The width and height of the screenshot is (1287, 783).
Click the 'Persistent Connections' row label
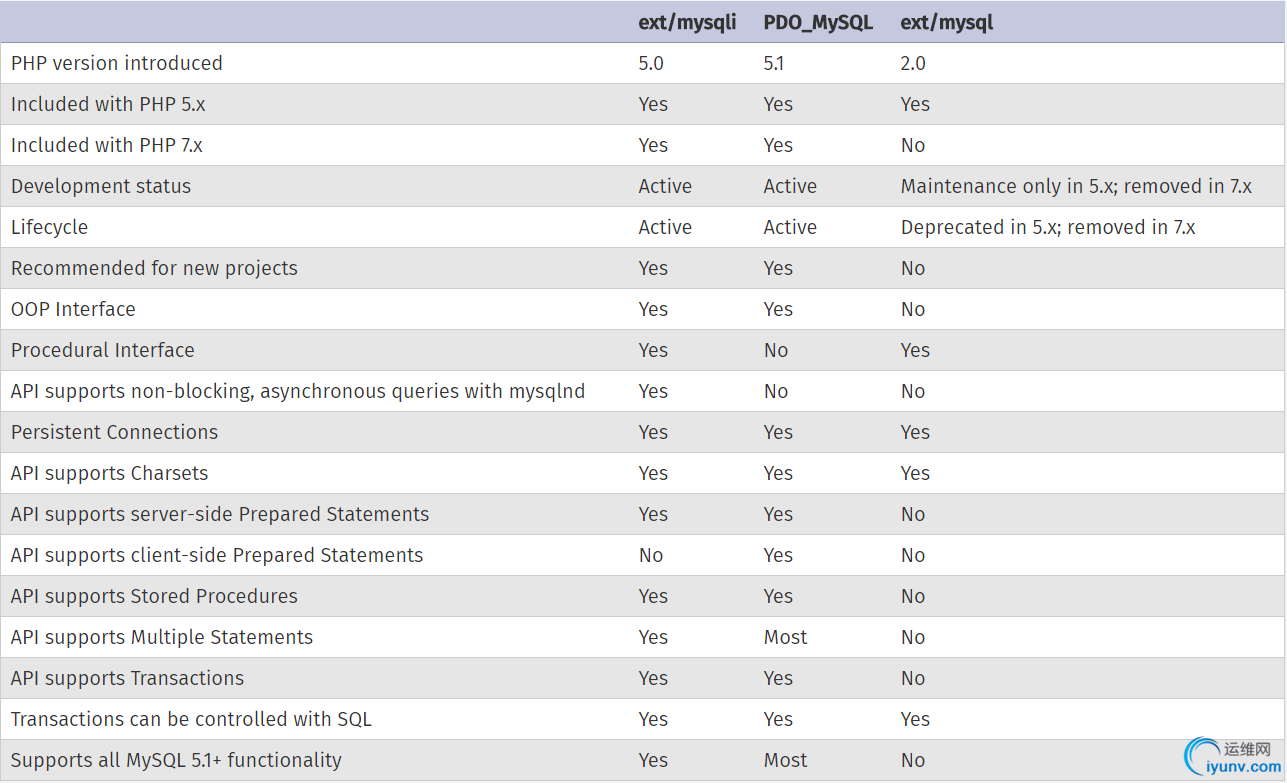tap(114, 432)
